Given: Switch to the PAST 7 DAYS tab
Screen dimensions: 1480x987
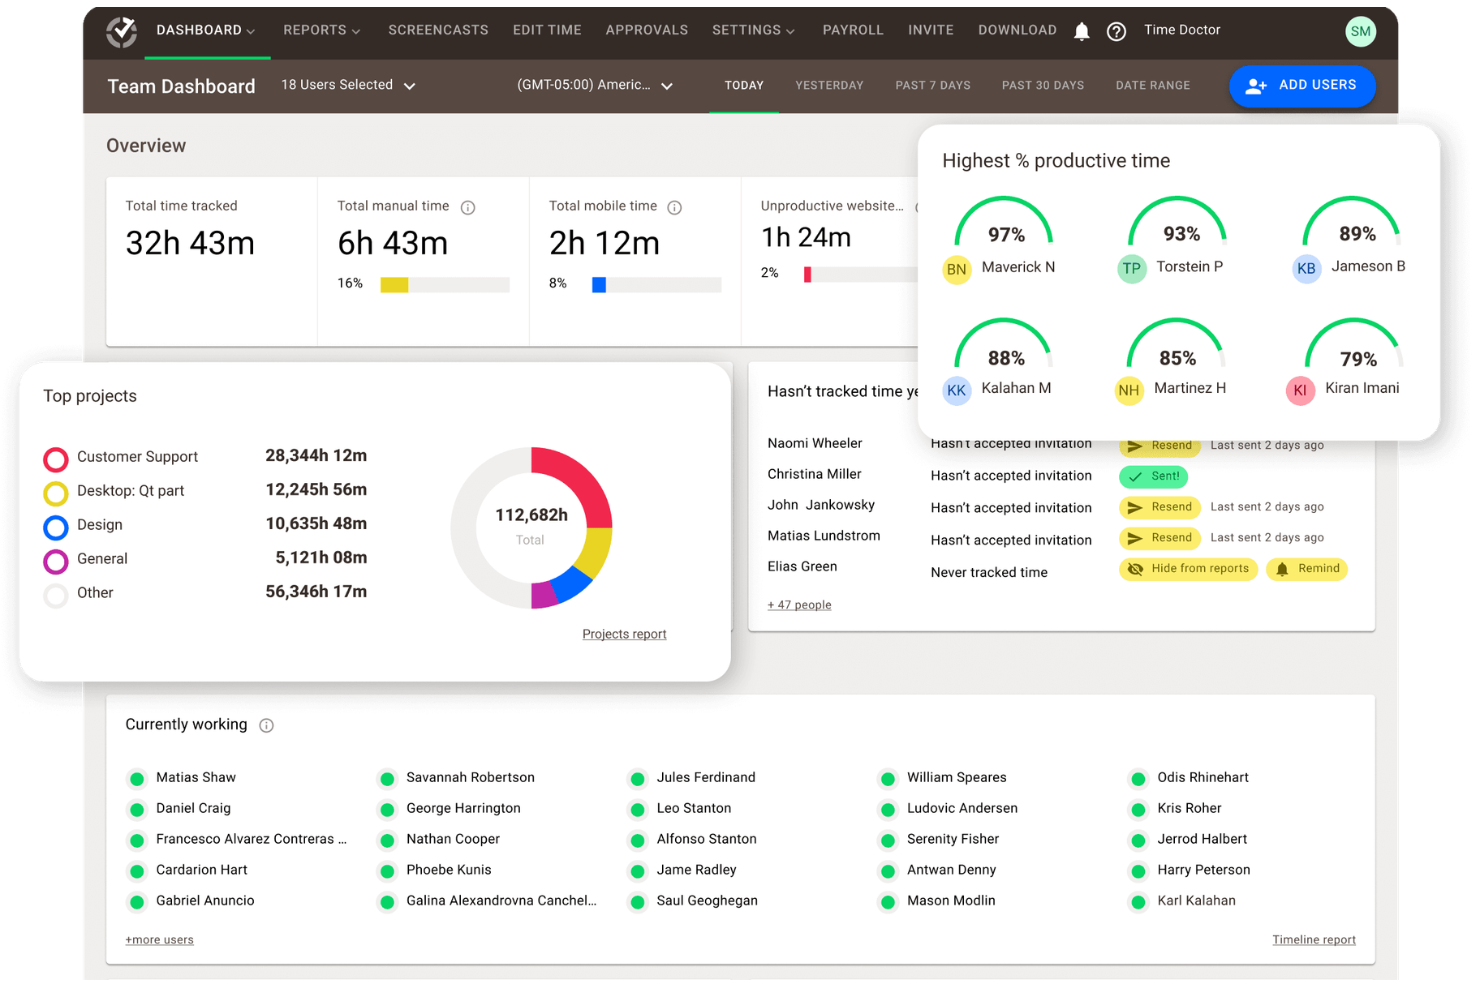Looking at the screenshot, I should pyautogui.click(x=932, y=85).
